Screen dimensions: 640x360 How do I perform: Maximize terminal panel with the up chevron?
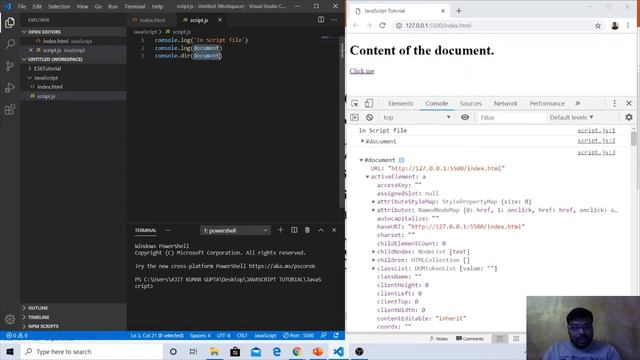coord(321,230)
